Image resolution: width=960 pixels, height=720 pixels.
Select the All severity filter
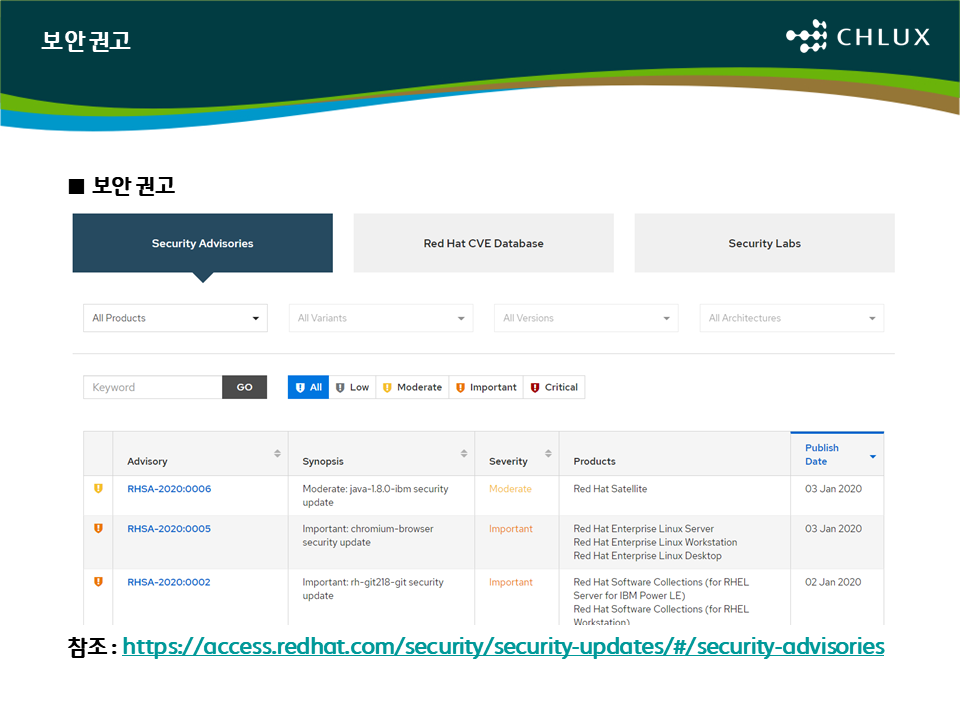click(x=309, y=387)
